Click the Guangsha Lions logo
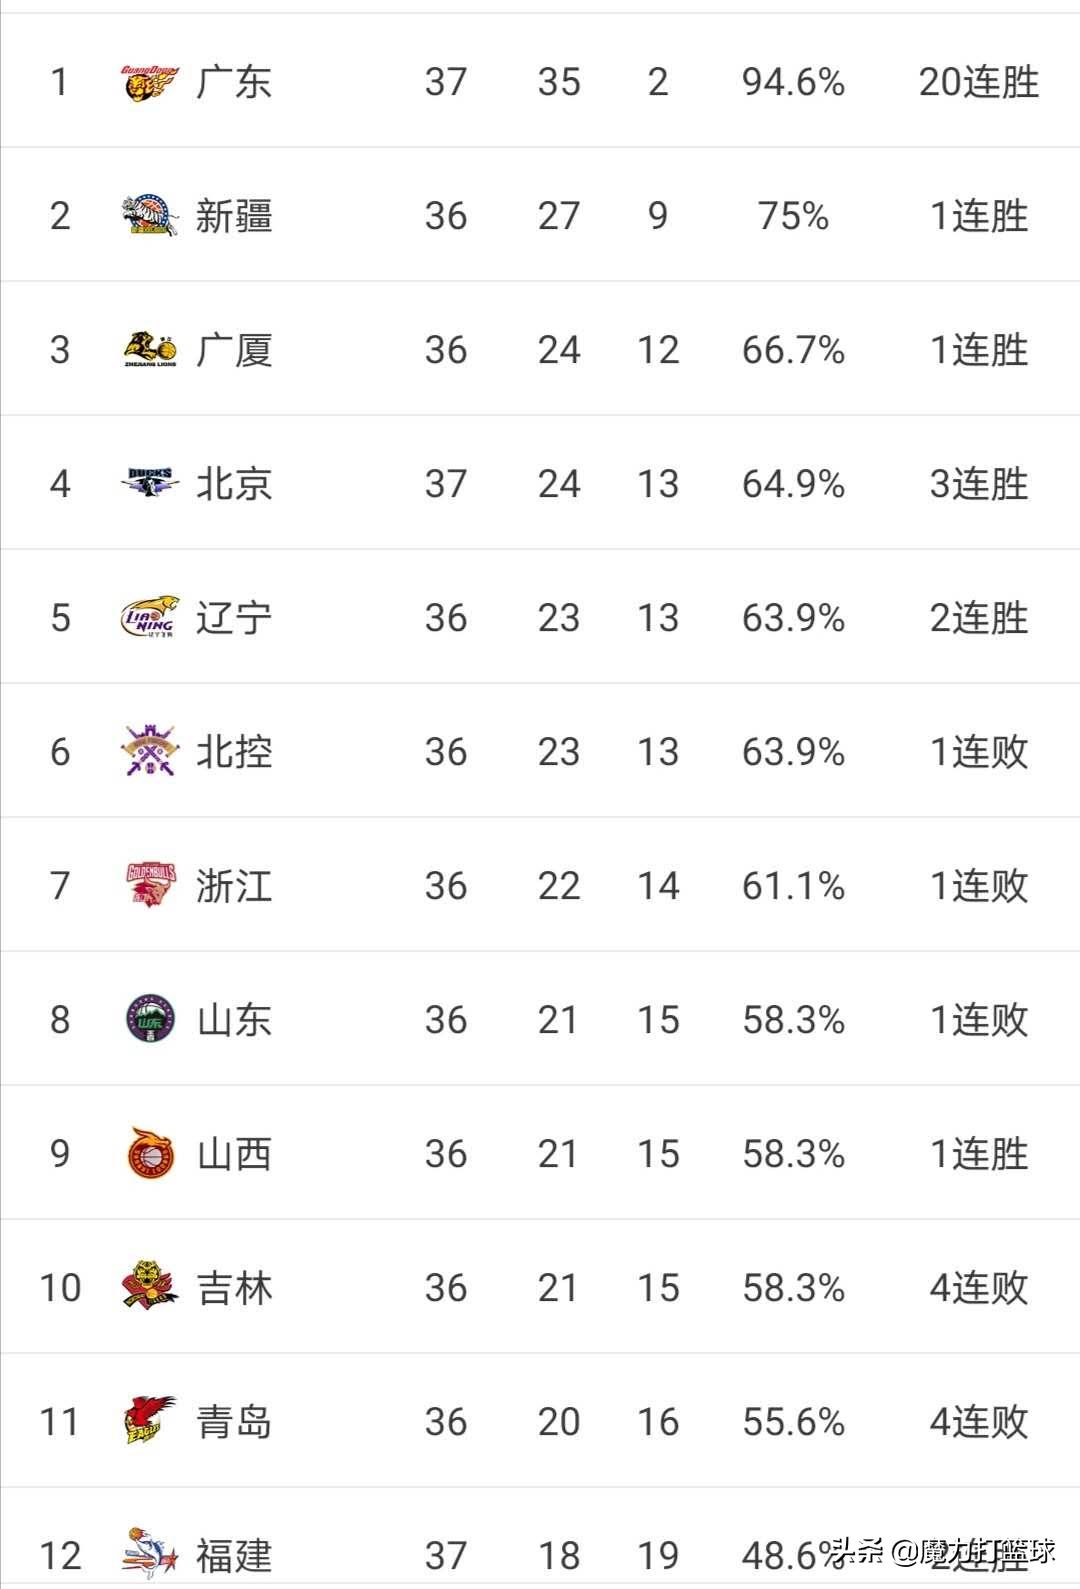The height and width of the screenshot is (1589, 1080). [x=150, y=350]
